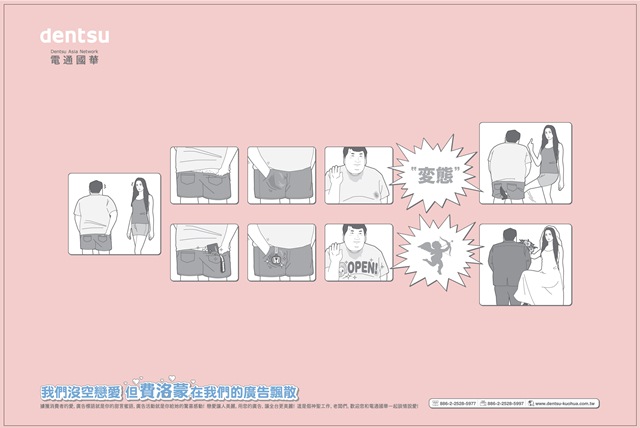Select the first panel with man and woman
The width and height of the screenshot is (640, 428).
click(114, 213)
